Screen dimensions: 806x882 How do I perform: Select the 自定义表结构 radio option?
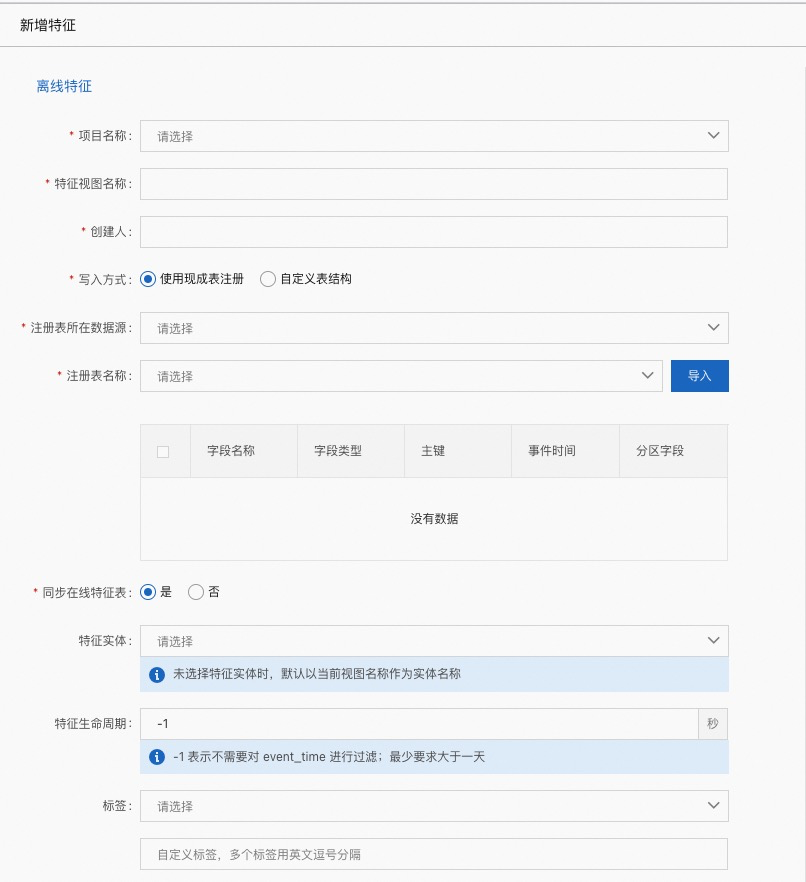click(x=268, y=280)
